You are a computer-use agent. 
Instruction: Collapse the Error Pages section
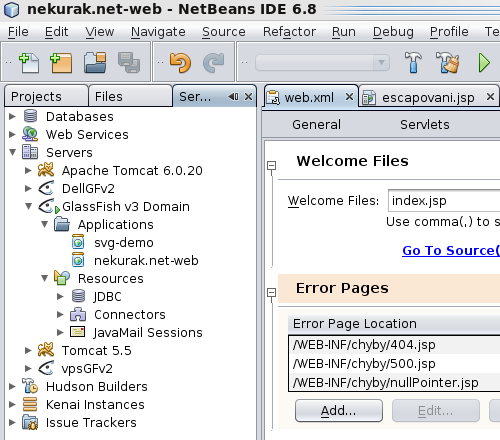coord(272,293)
